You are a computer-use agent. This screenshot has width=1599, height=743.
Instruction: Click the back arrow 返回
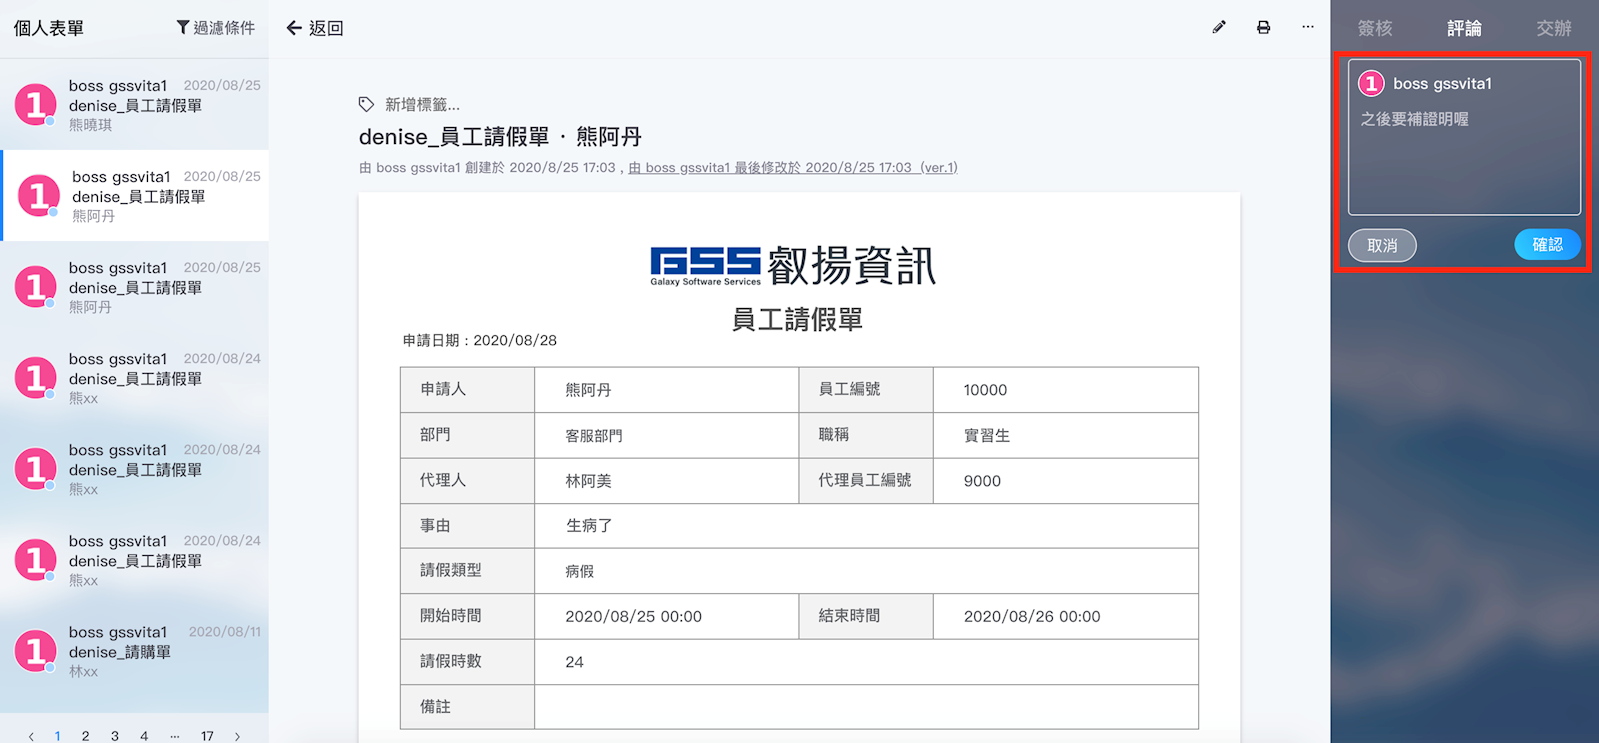pos(315,28)
